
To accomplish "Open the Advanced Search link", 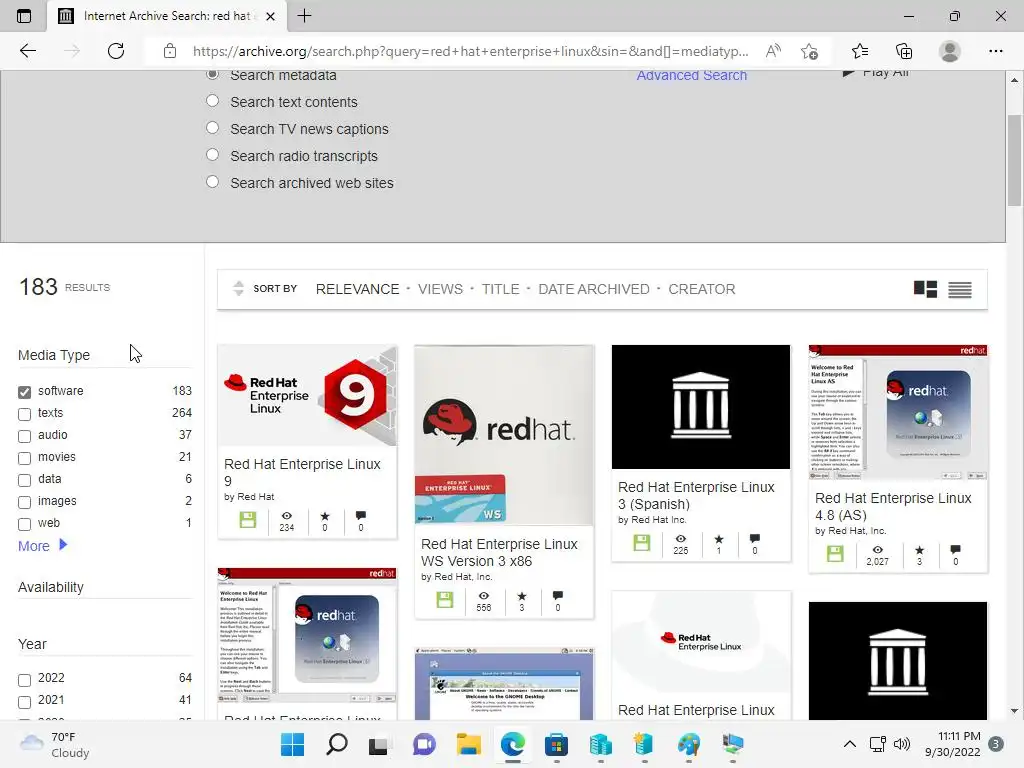I will pos(692,75).
